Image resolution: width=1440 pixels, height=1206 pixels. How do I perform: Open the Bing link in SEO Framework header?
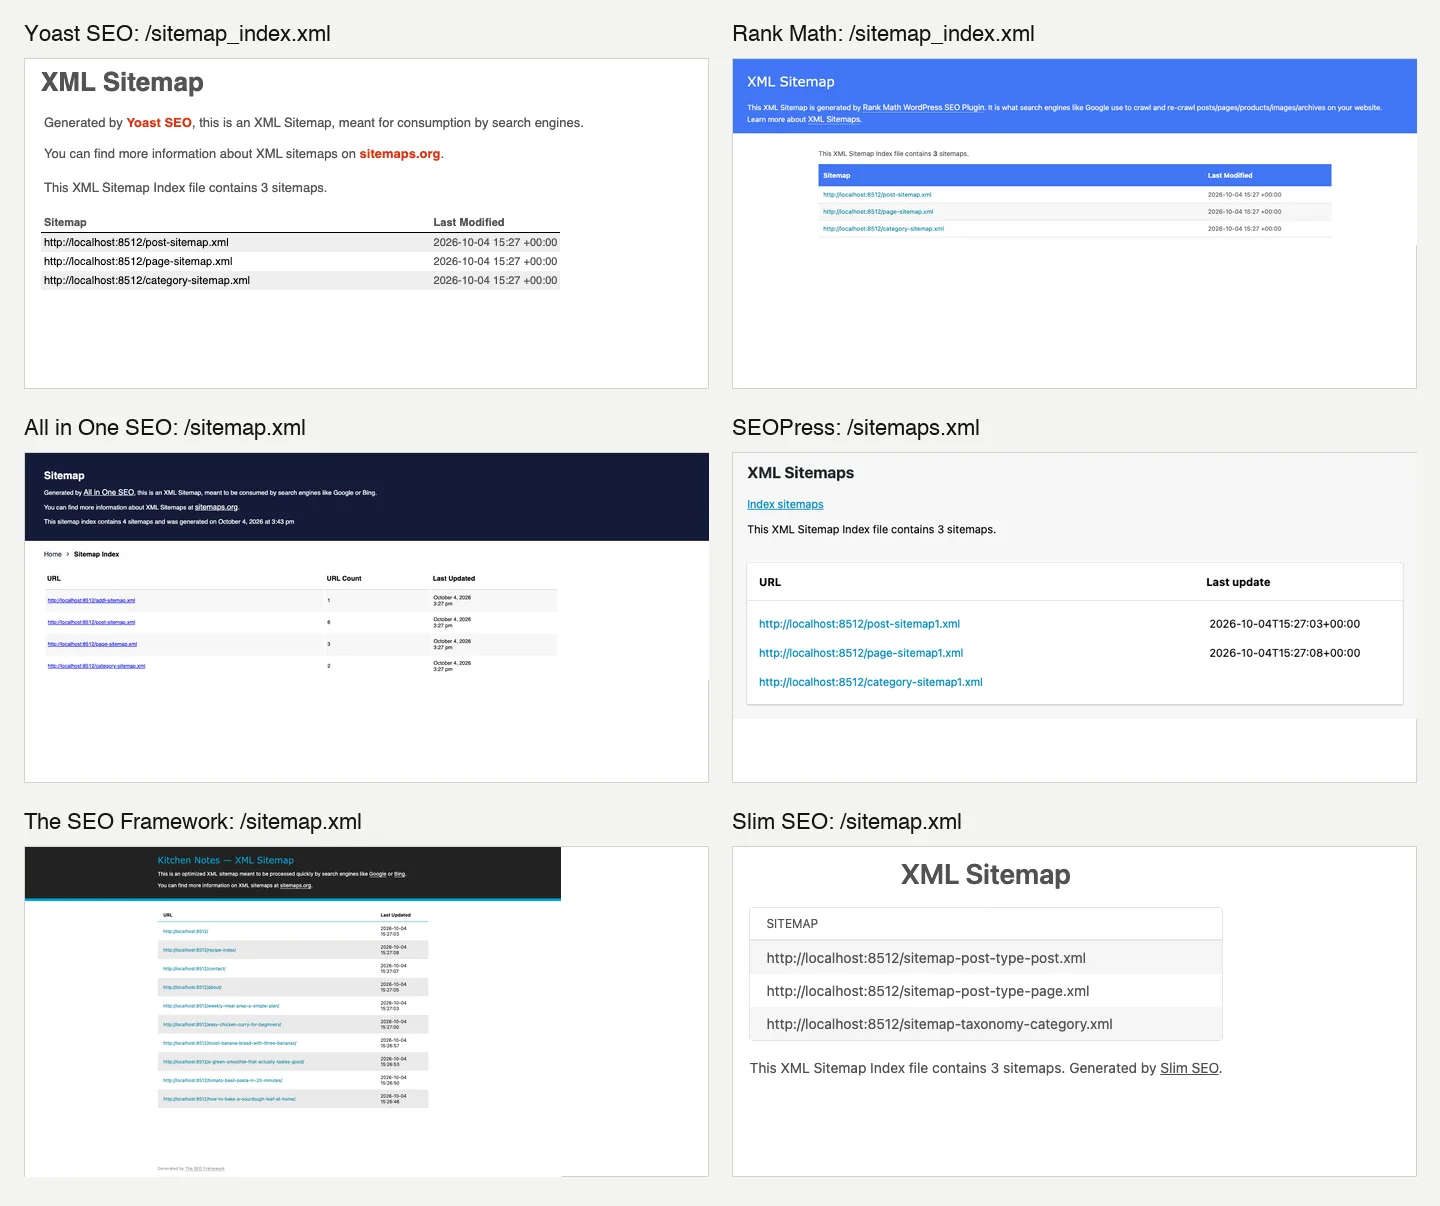400,874
